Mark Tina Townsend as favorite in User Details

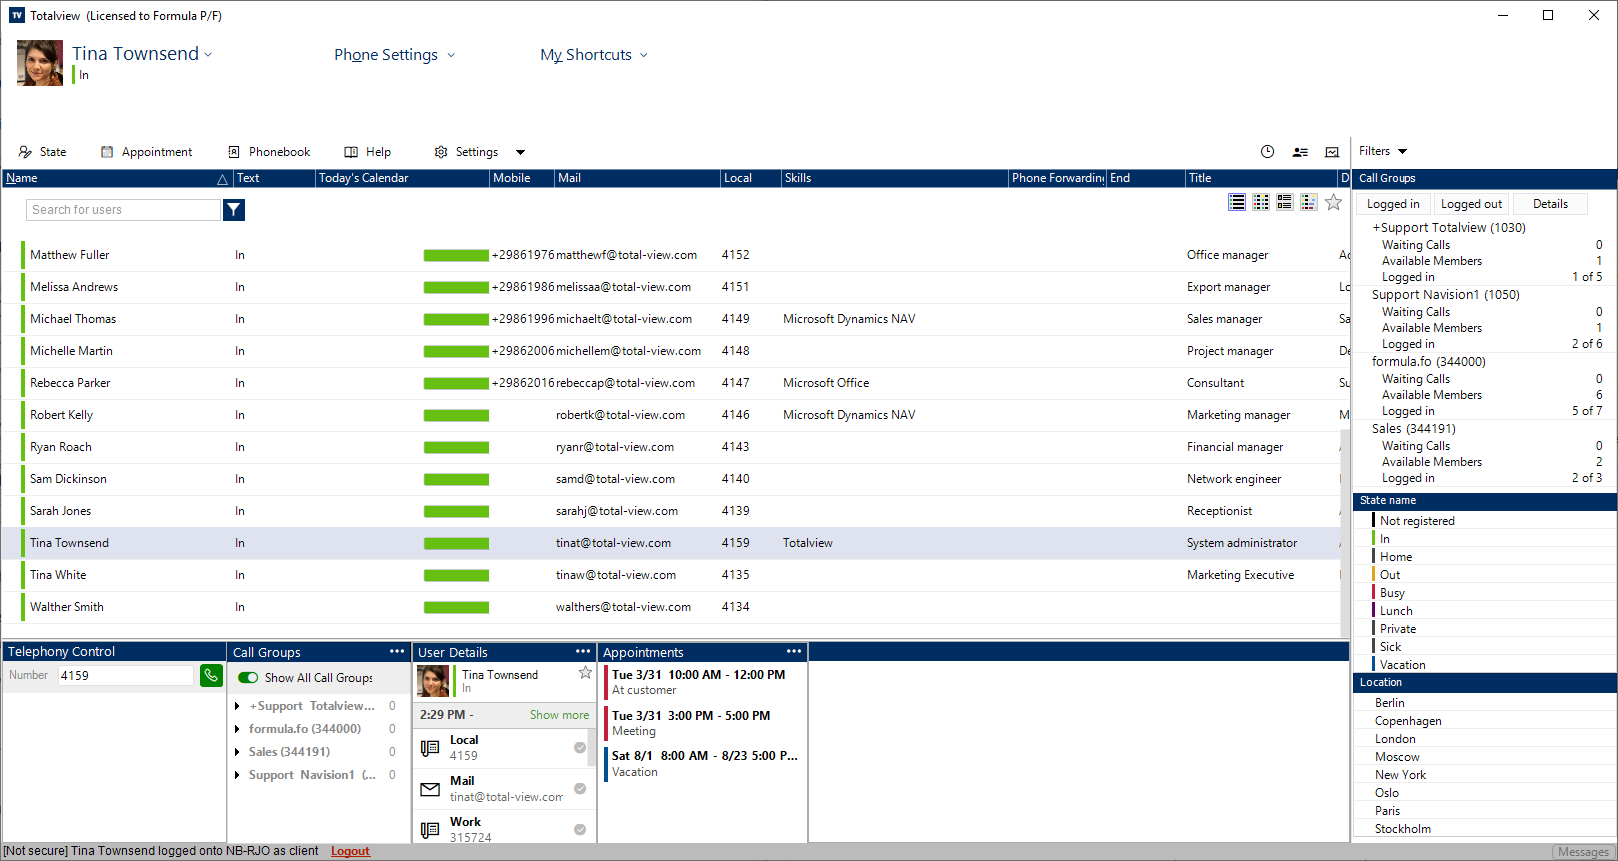585,673
